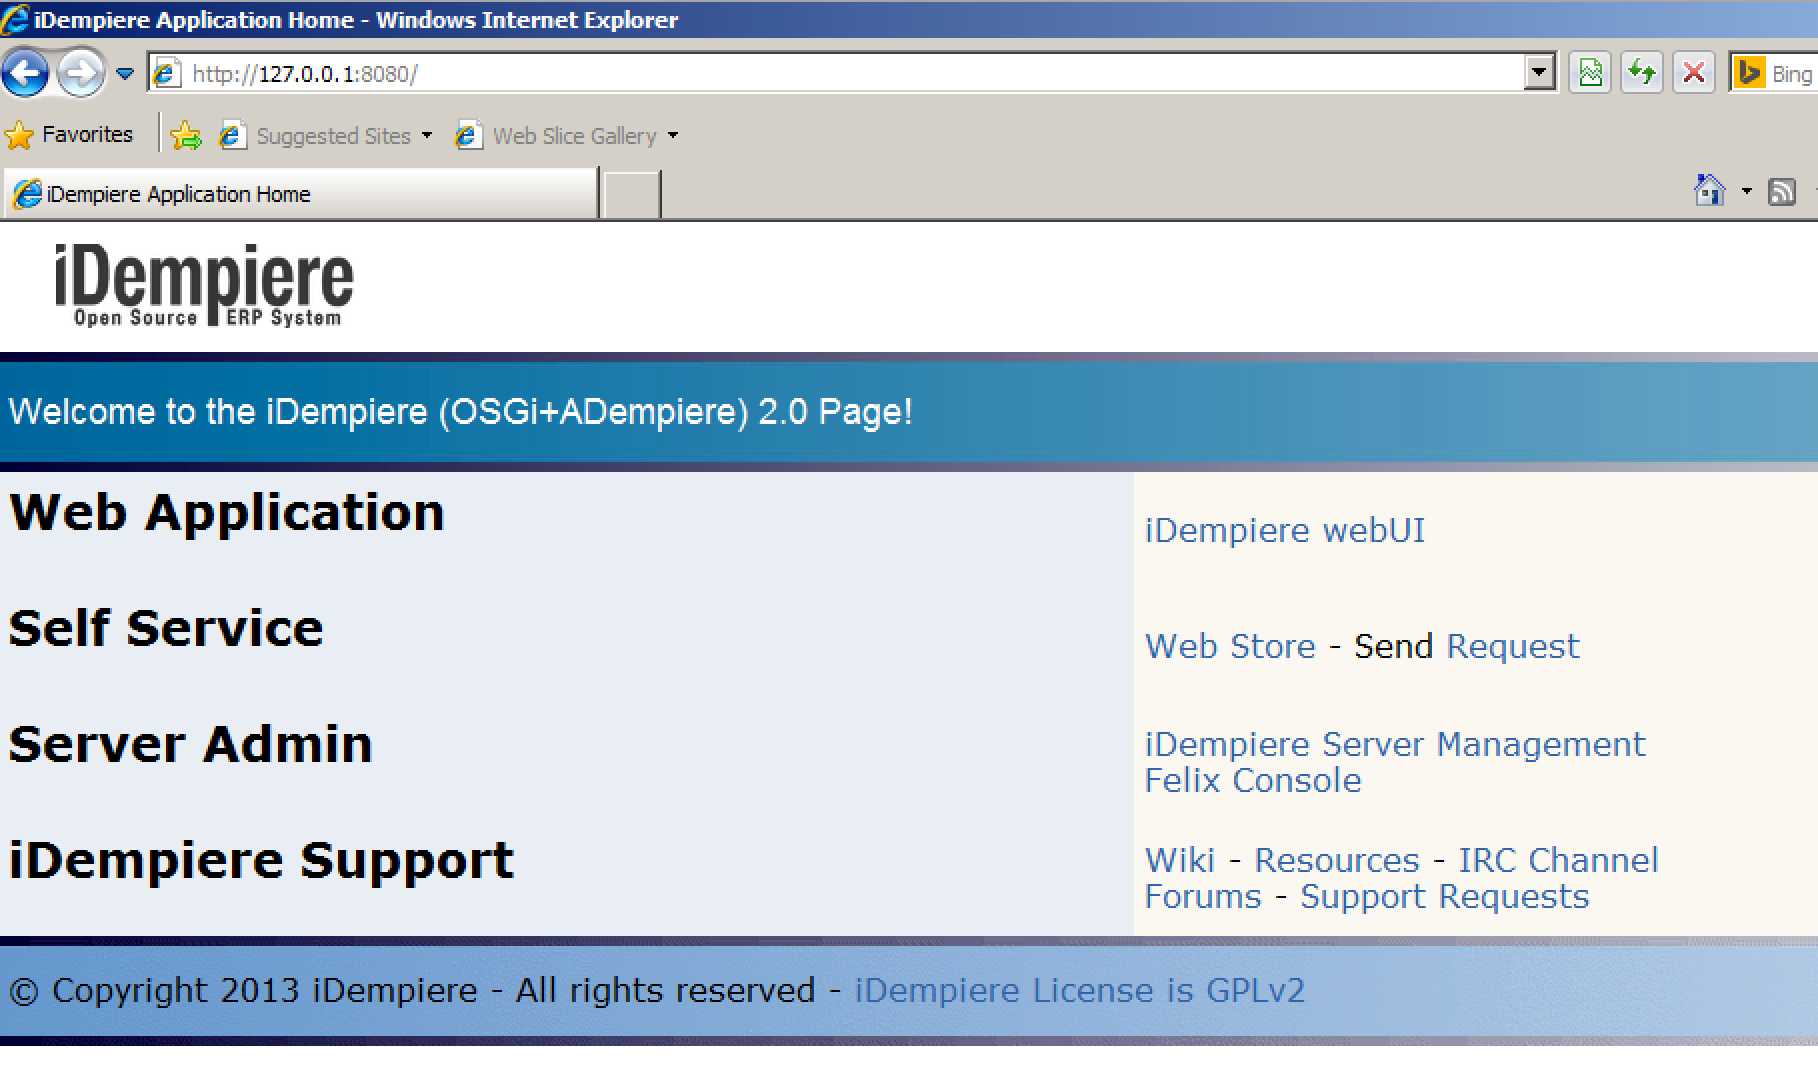This screenshot has width=1818, height=1074.
Task: Click the Bing search provider icon
Action: 1749,73
